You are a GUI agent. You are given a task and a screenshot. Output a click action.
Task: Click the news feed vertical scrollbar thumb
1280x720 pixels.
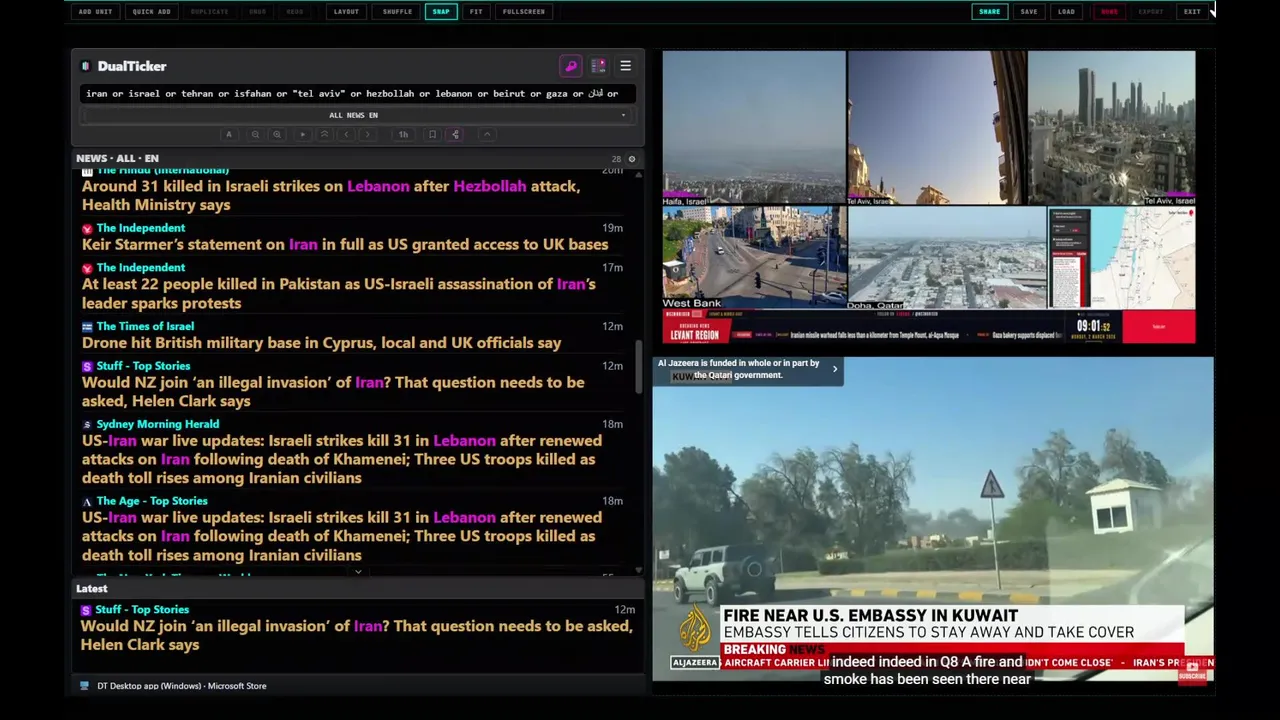(638, 368)
